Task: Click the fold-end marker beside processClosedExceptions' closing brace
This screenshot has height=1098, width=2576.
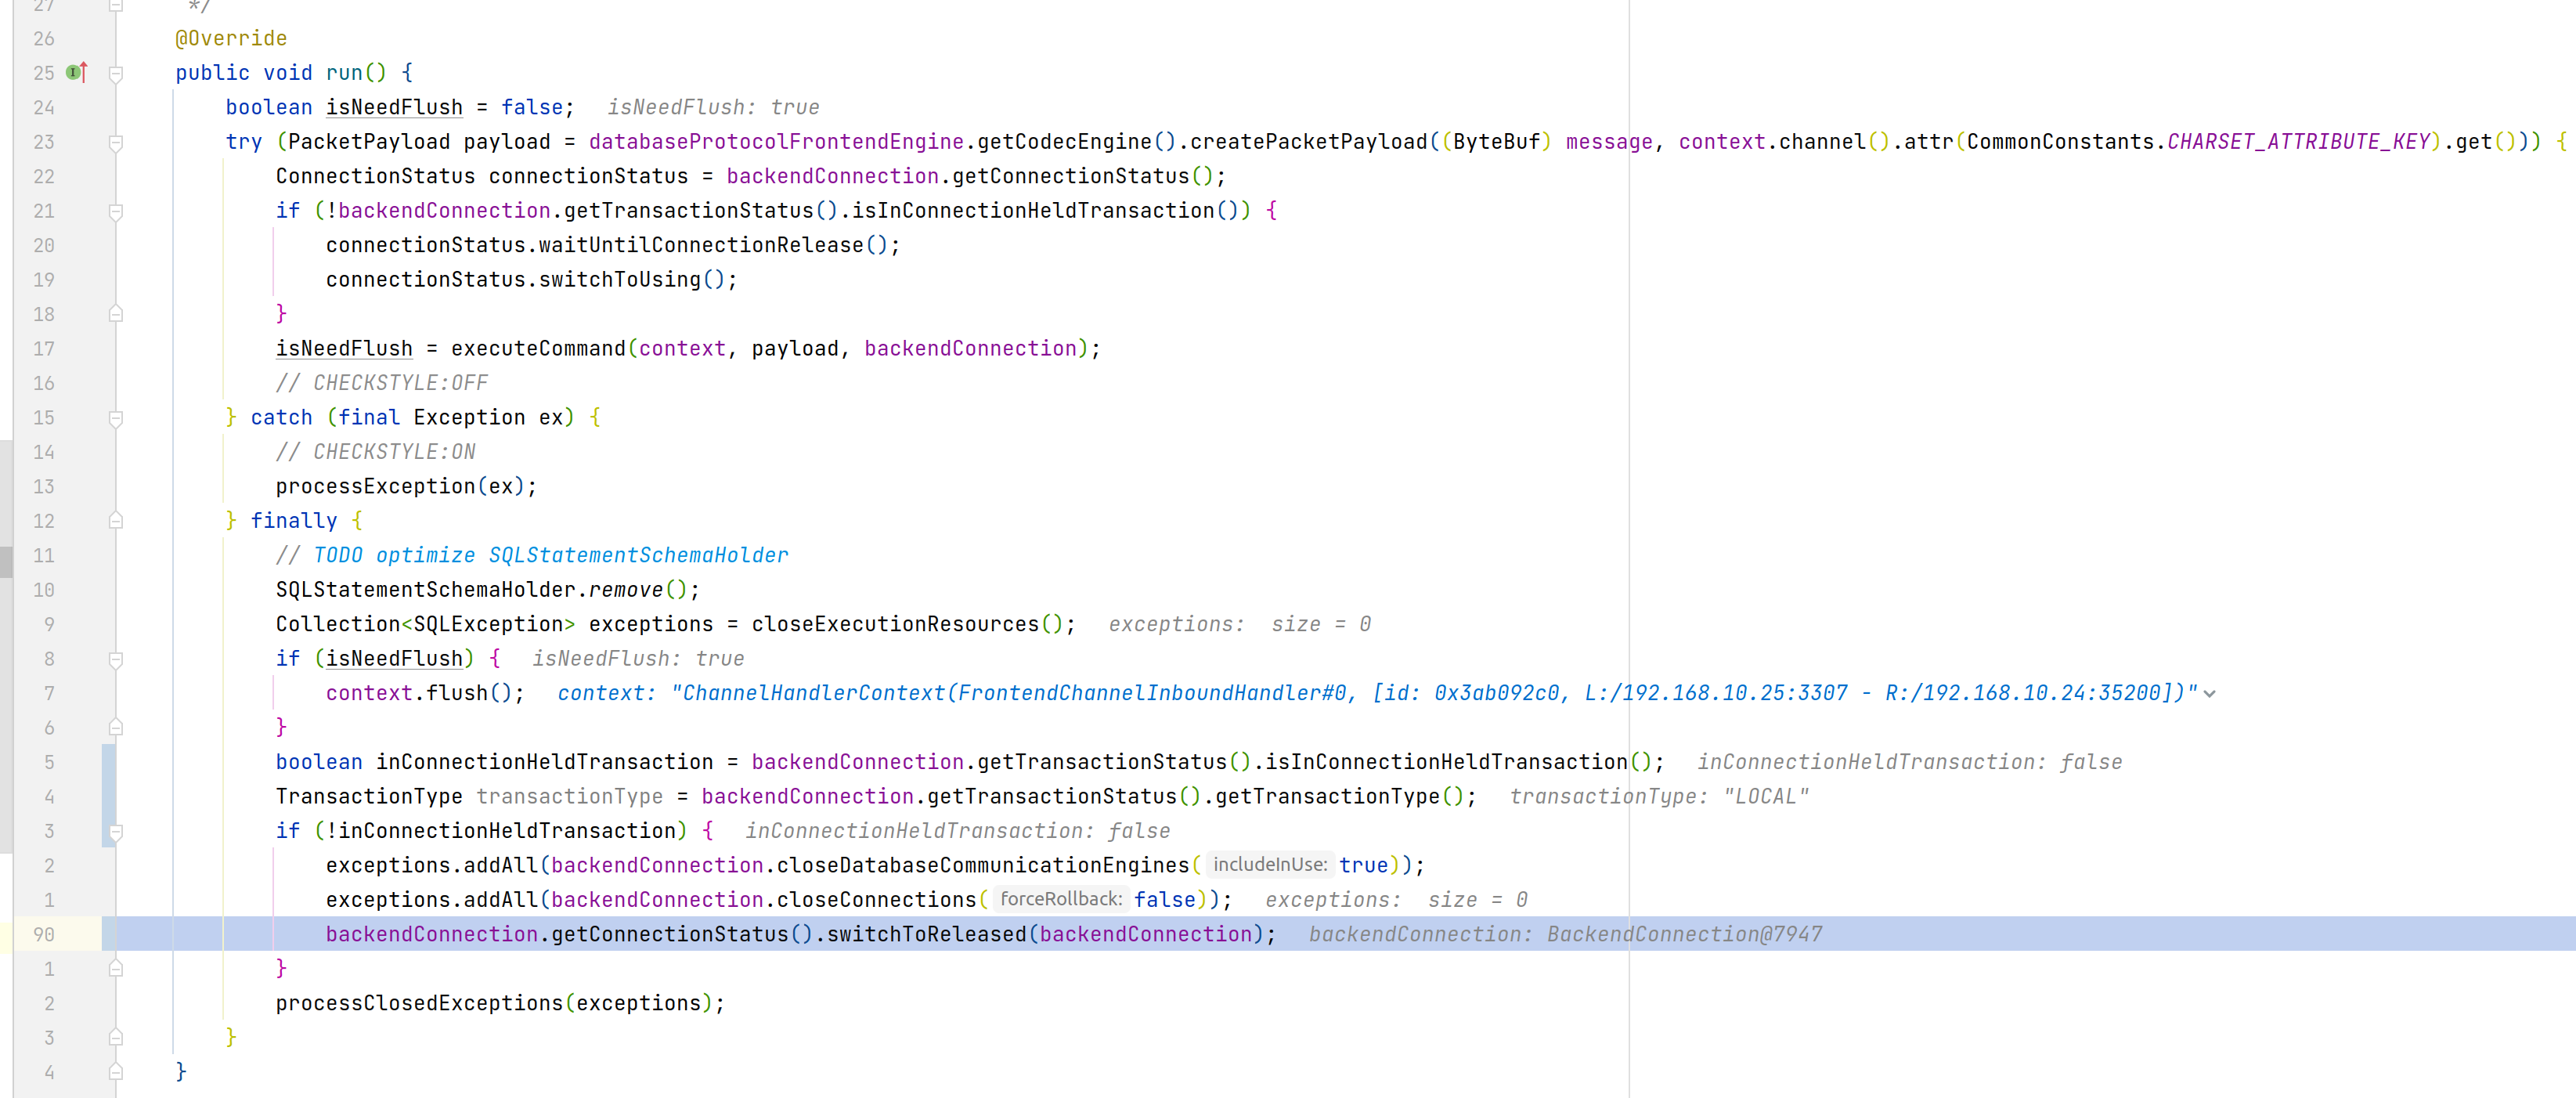Action: pyautogui.click(x=116, y=1037)
